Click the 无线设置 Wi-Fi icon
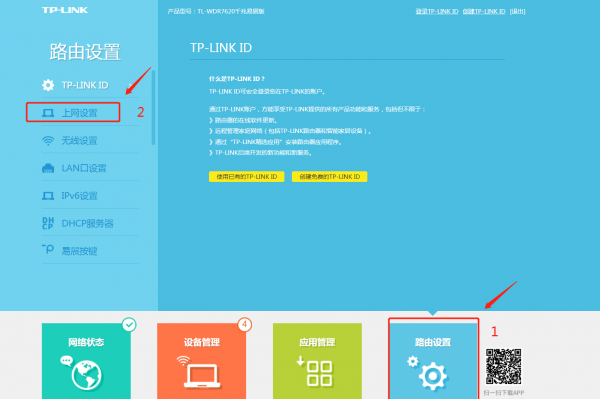This screenshot has height=399, width=600. point(48,141)
